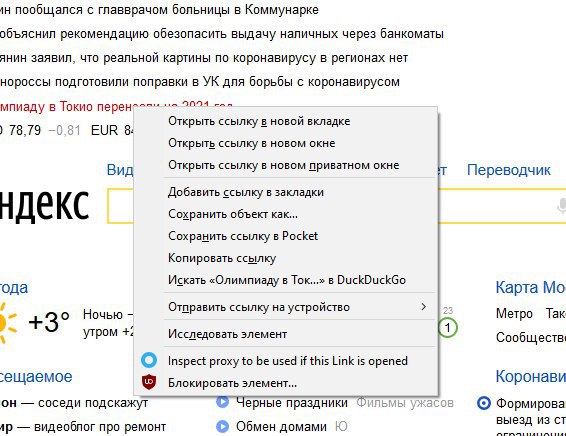Open the 'Метро' link
The width and height of the screenshot is (566, 436).
pos(514,313)
